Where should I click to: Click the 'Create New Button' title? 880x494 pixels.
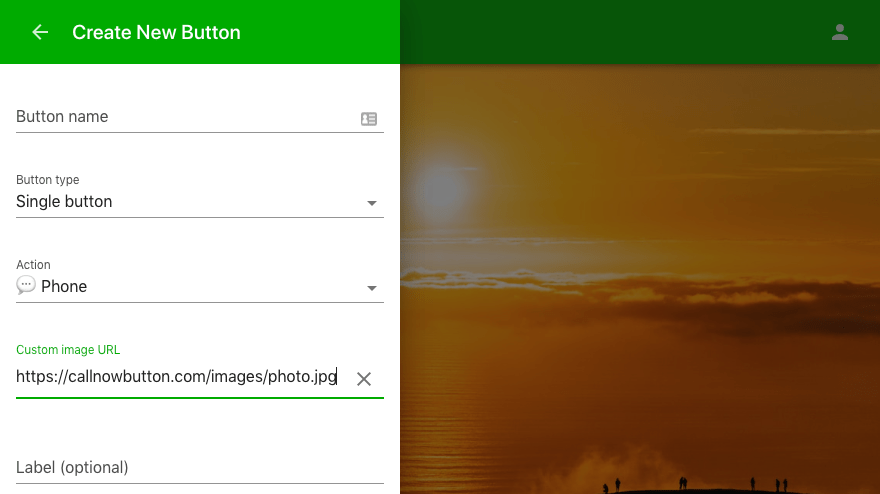click(156, 32)
